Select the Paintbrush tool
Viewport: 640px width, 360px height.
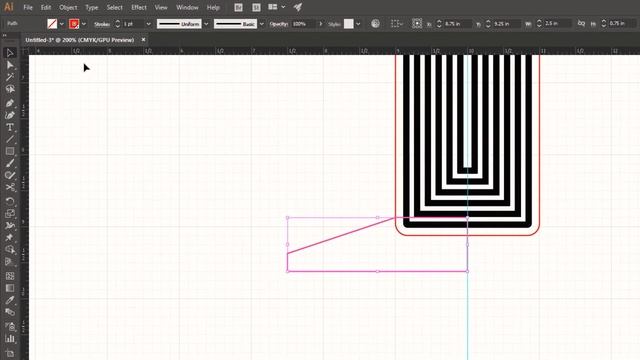pyautogui.click(x=10, y=163)
